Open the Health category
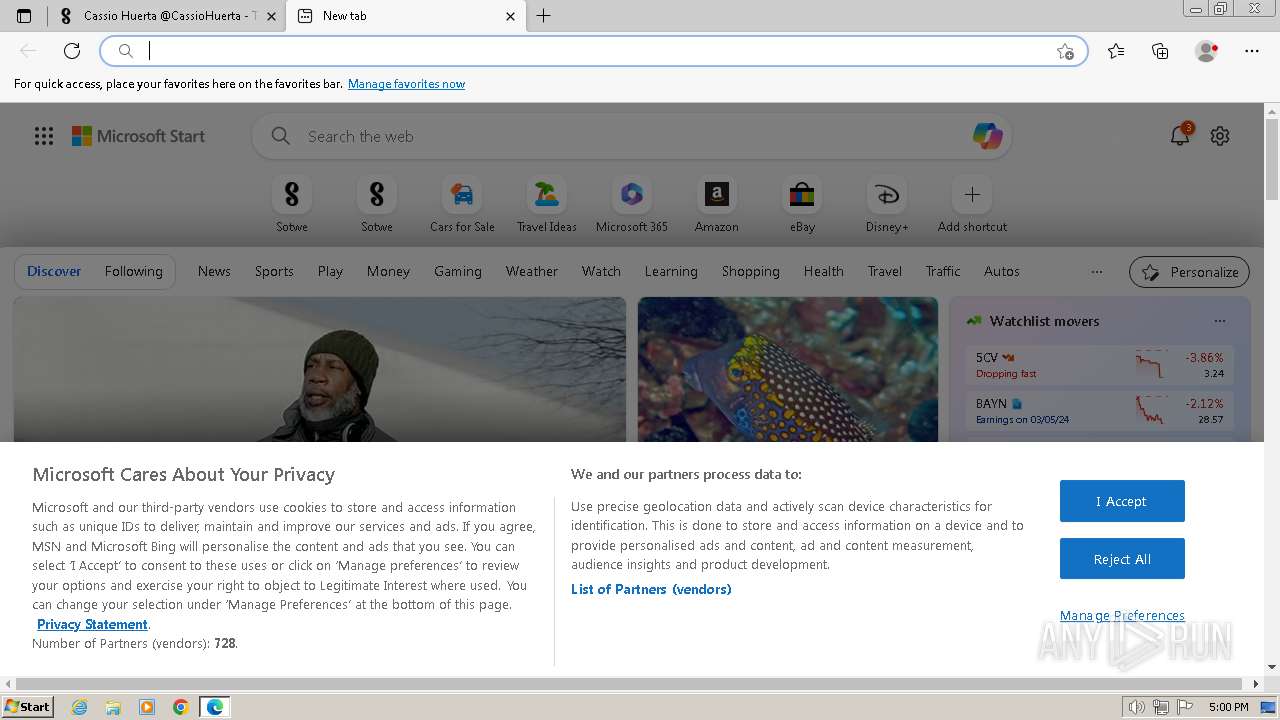Image resolution: width=1280 pixels, height=720 pixels. (824, 271)
